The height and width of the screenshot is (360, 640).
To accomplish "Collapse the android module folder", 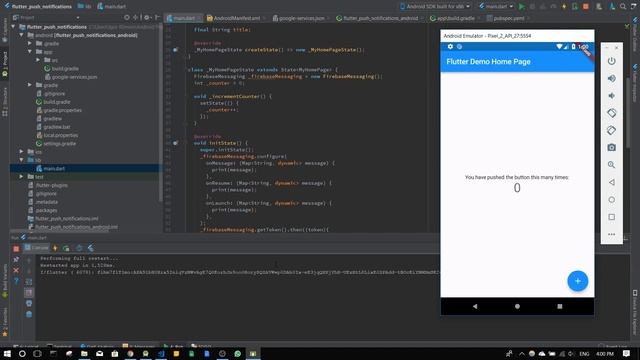I will pyautogui.click(x=22, y=35).
